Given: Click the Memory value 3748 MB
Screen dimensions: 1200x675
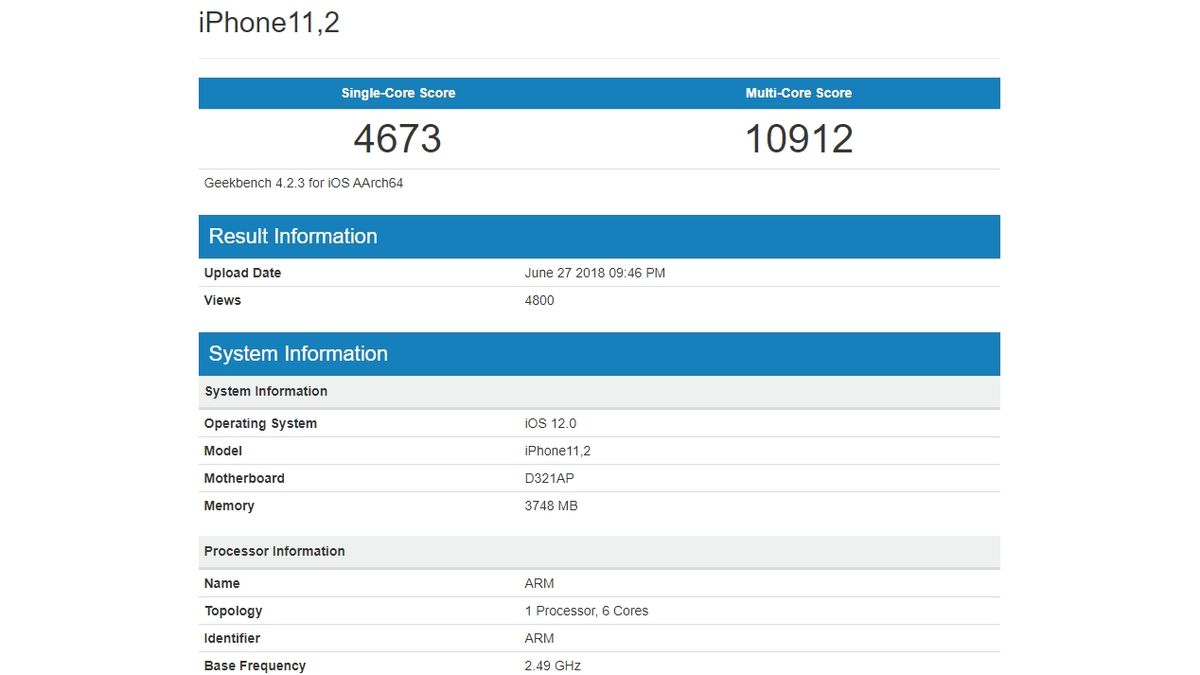Looking at the screenshot, I should coord(552,506).
